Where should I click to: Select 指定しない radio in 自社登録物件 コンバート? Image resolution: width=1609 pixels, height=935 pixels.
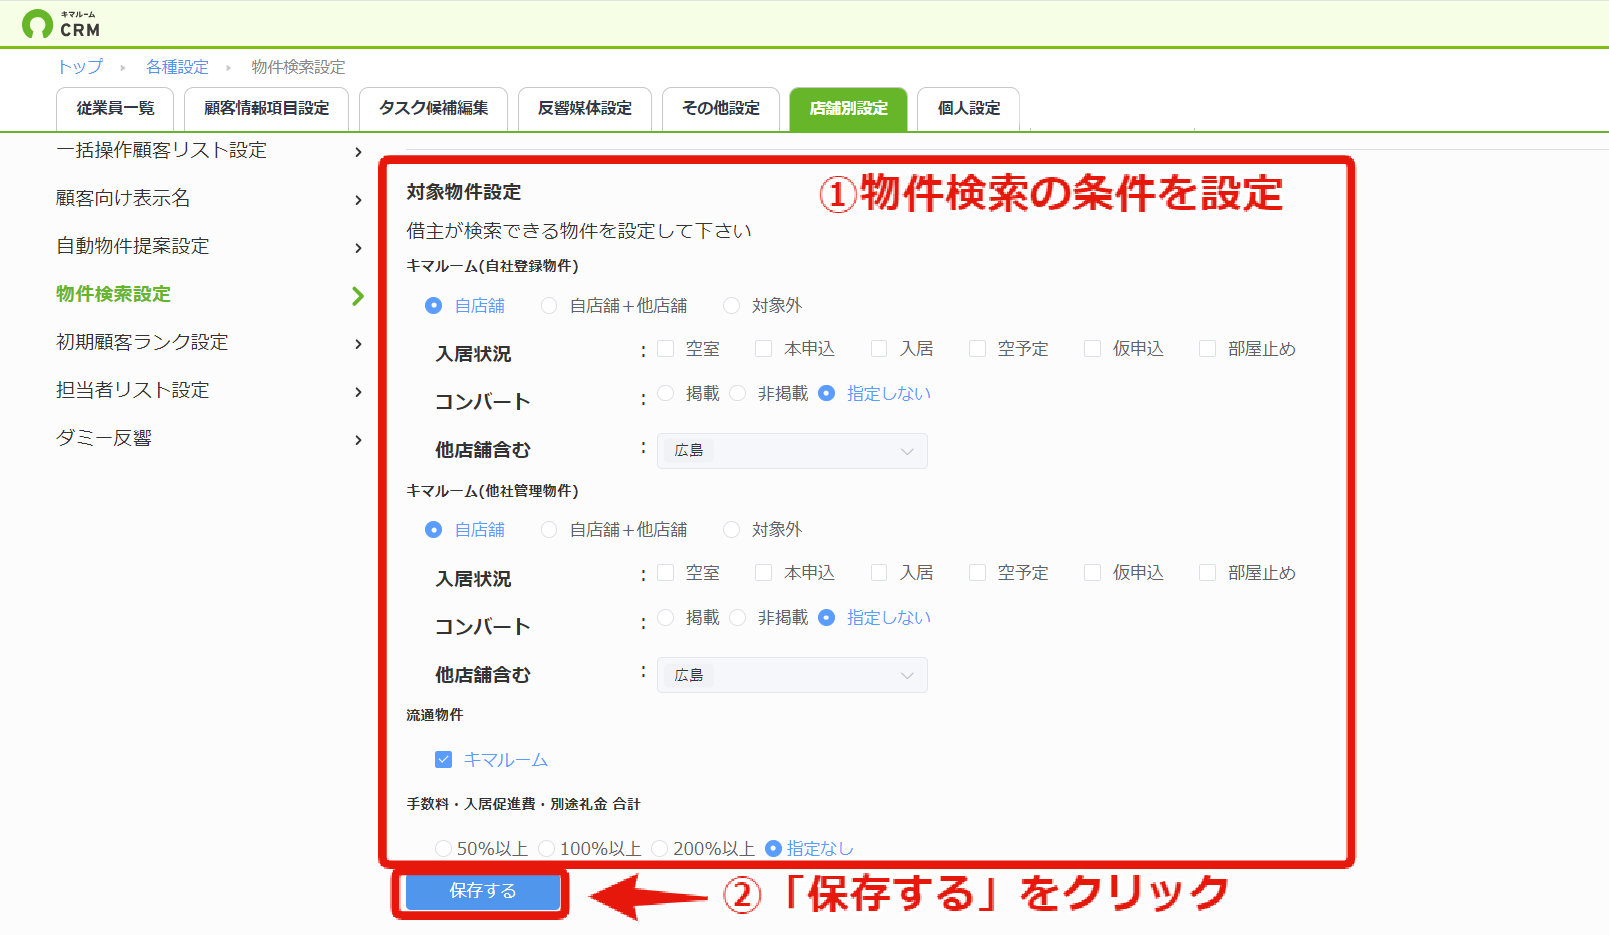click(827, 394)
